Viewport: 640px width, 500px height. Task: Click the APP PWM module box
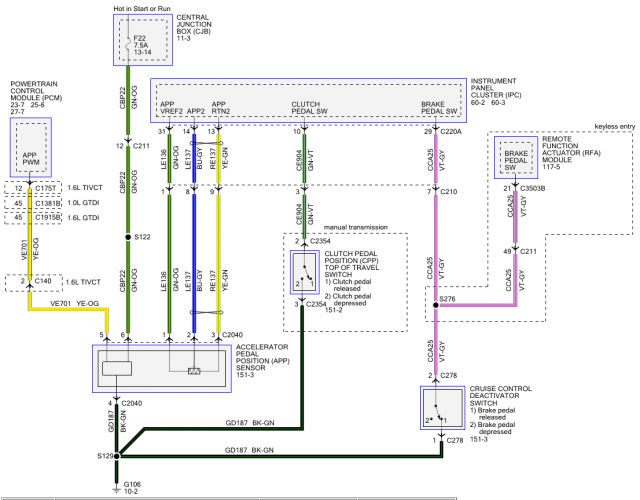pyautogui.click(x=31, y=148)
